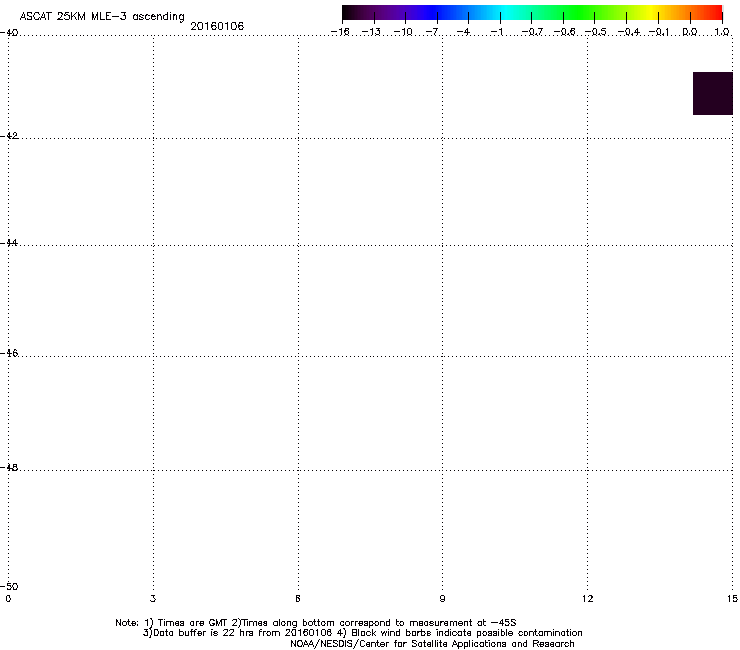The height and width of the screenshot is (650, 740).
Task: Click colorbar label 1.0
Action: [722, 32]
